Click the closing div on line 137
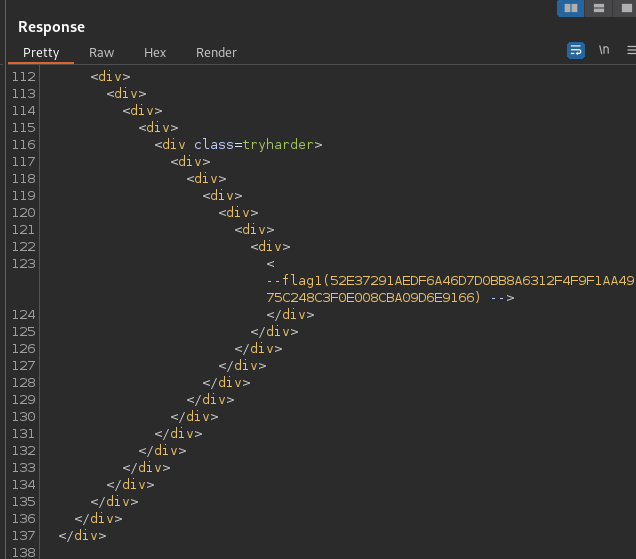Screen dimensions: 636x559 point(82,535)
